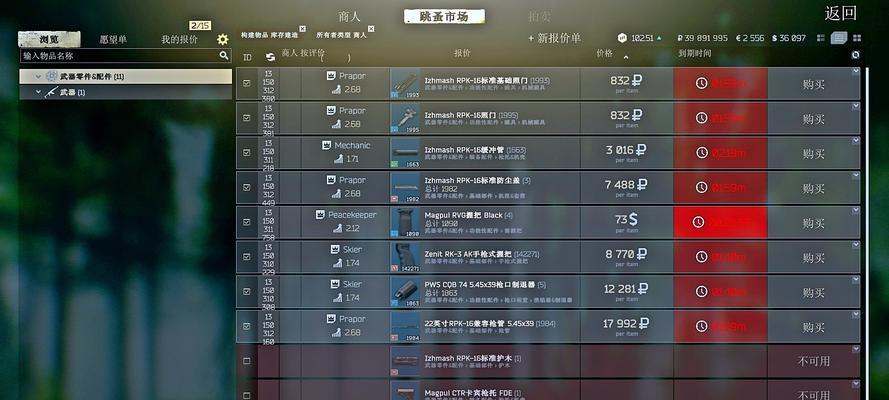This screenshot has height=400, width=889.
Task: Open the filter settings gear icon
Action: coord(223,39)
